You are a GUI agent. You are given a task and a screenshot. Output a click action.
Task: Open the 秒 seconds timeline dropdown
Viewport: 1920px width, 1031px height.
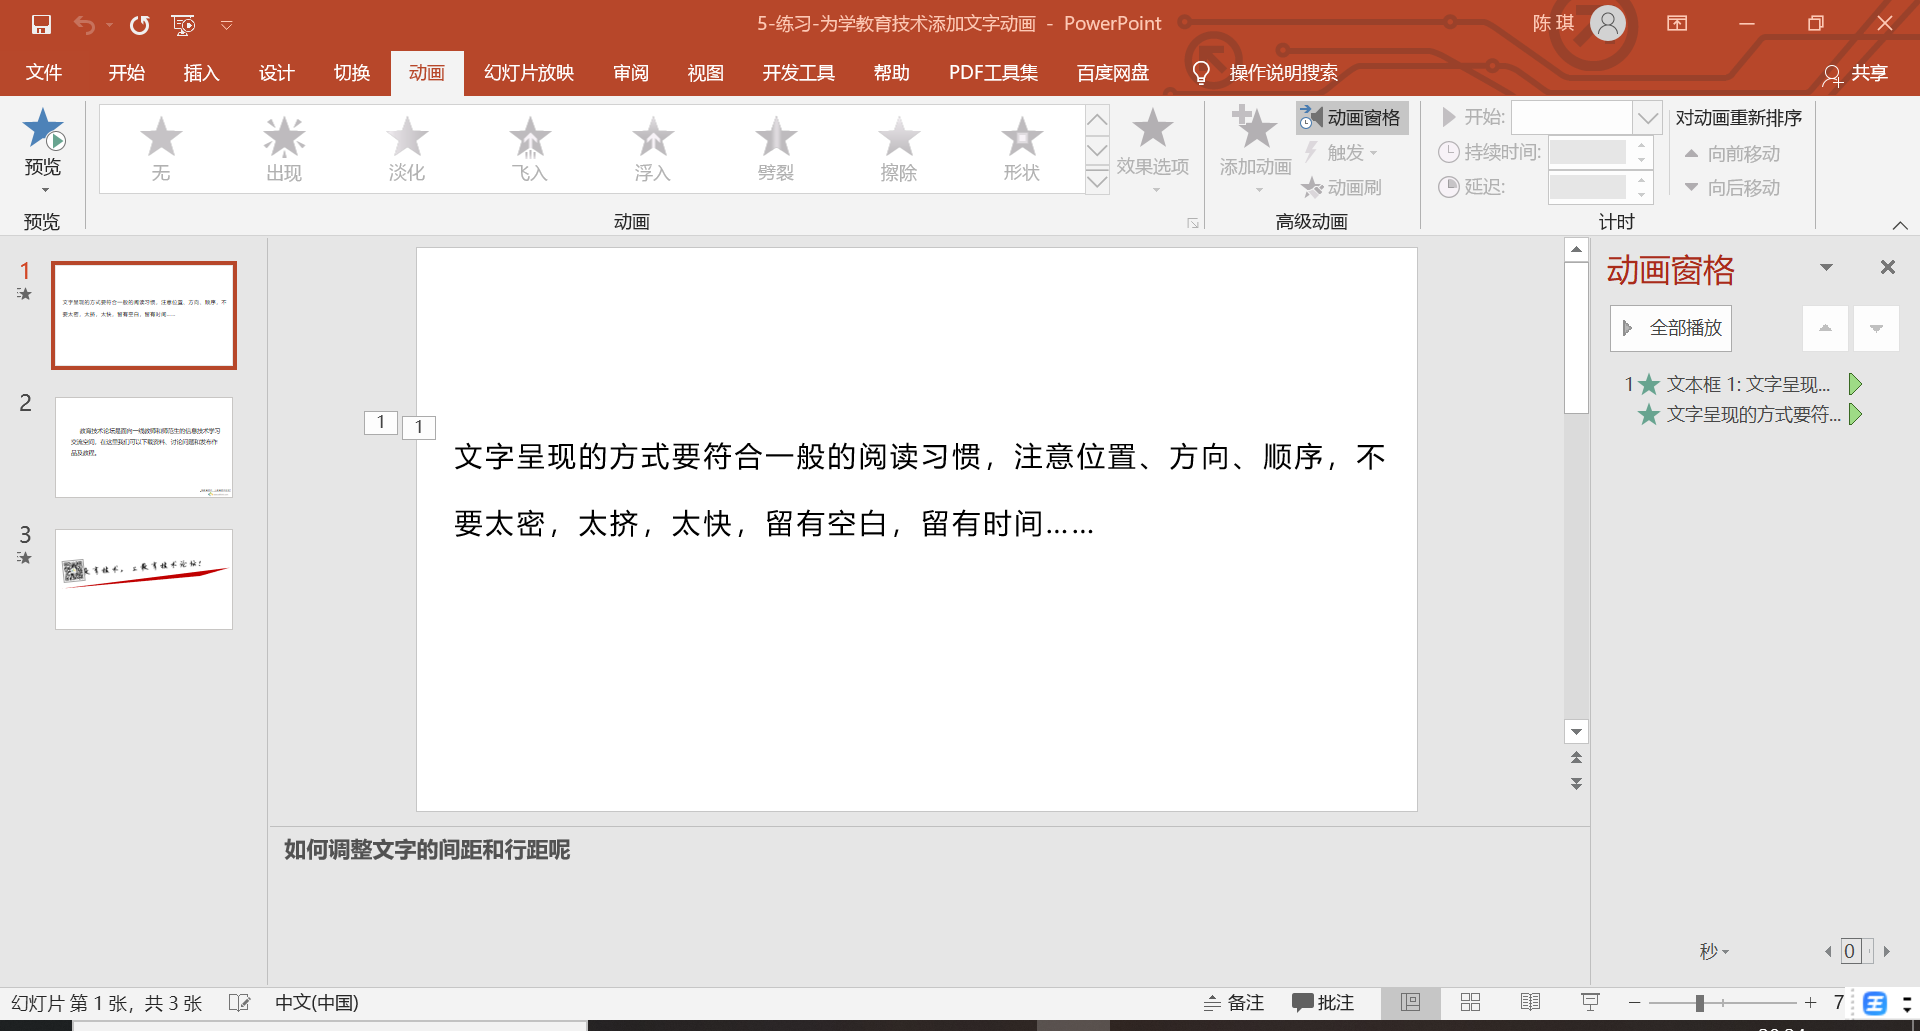pyautogui.click(x=1714, y=951)
